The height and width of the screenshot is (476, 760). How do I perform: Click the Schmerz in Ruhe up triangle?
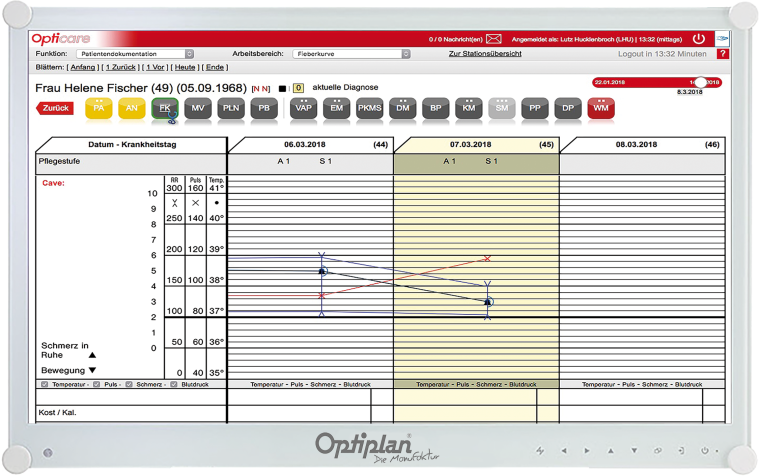[92, 355]
